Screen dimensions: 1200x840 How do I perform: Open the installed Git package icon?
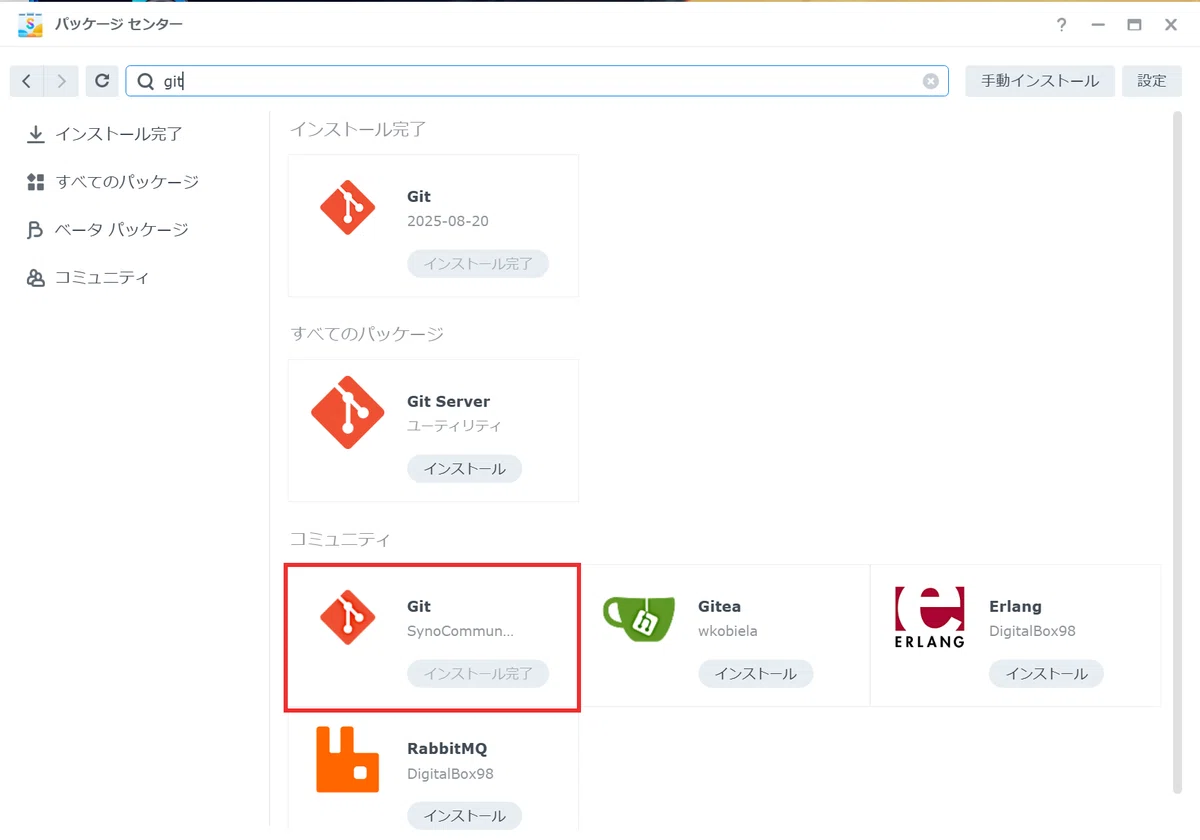click(x=348, y=208)
